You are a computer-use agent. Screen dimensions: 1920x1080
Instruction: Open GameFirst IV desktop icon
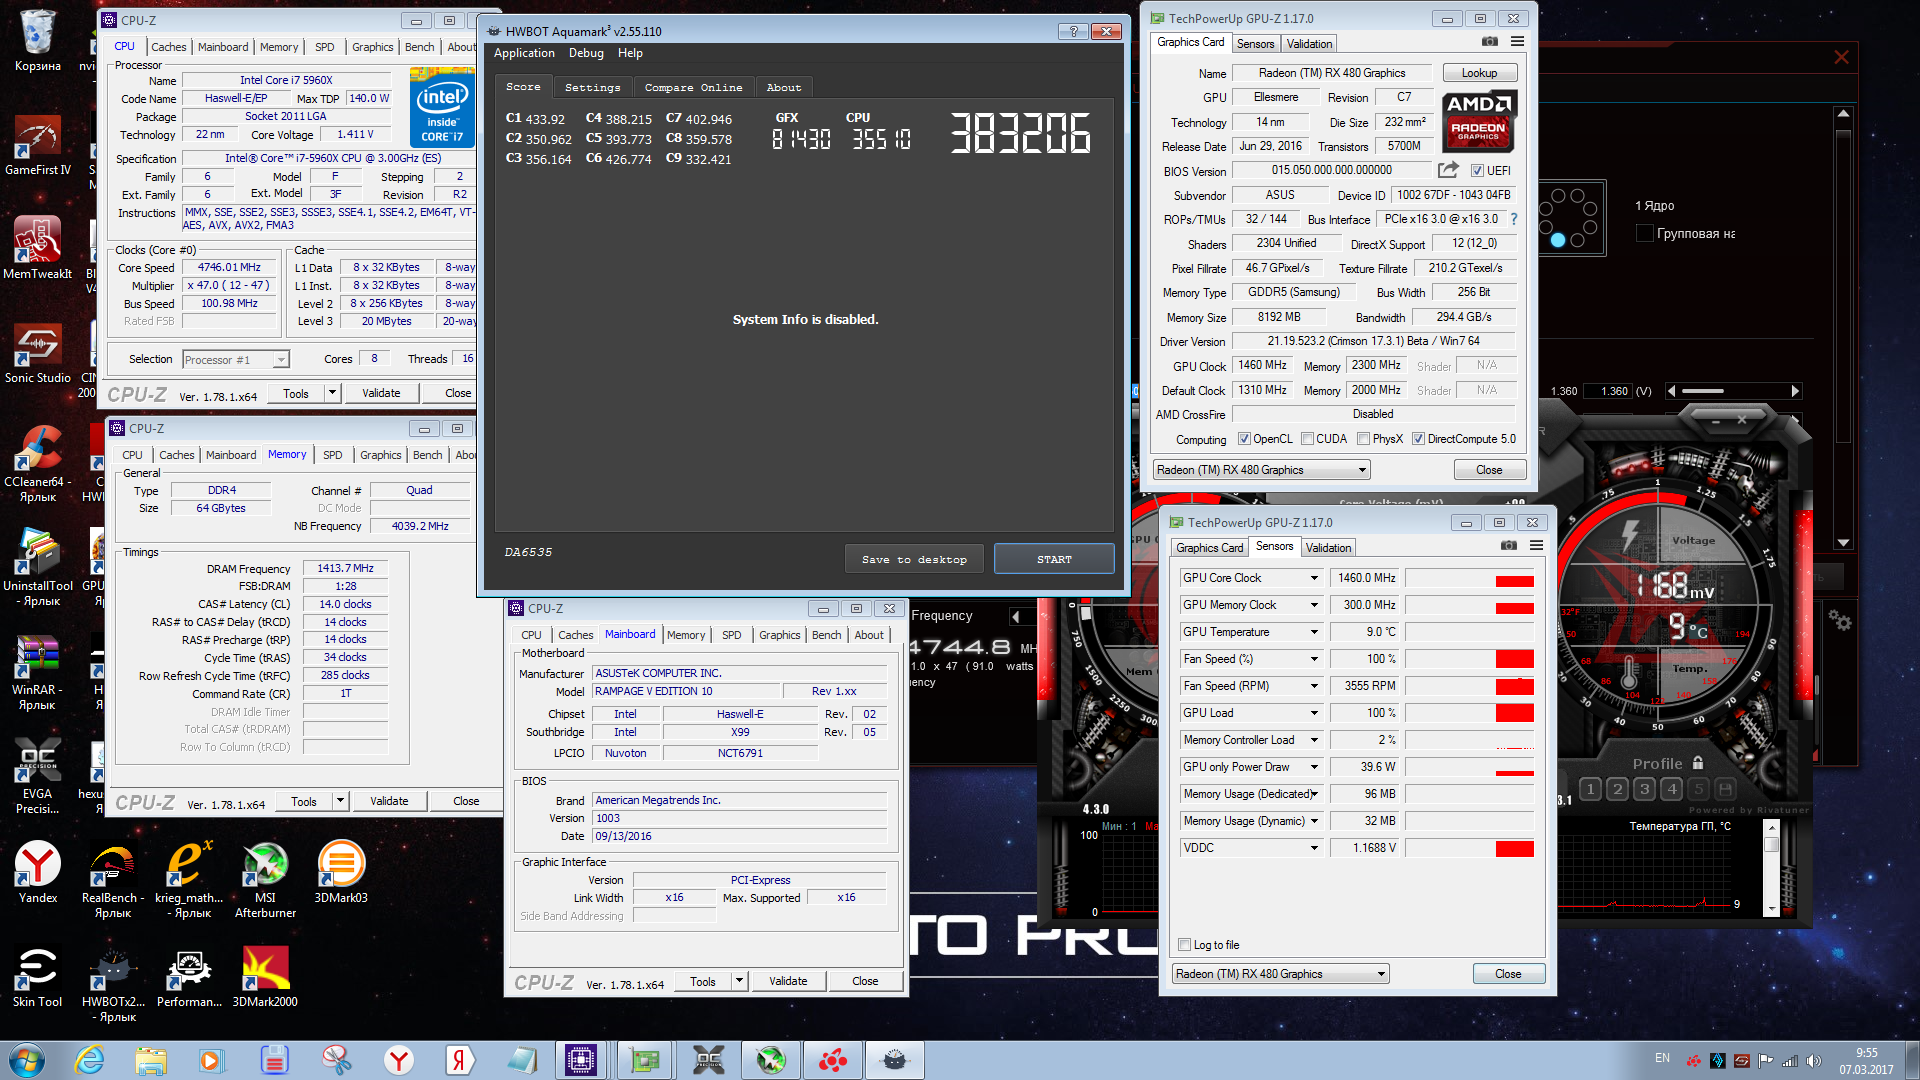tap(38, 144)
